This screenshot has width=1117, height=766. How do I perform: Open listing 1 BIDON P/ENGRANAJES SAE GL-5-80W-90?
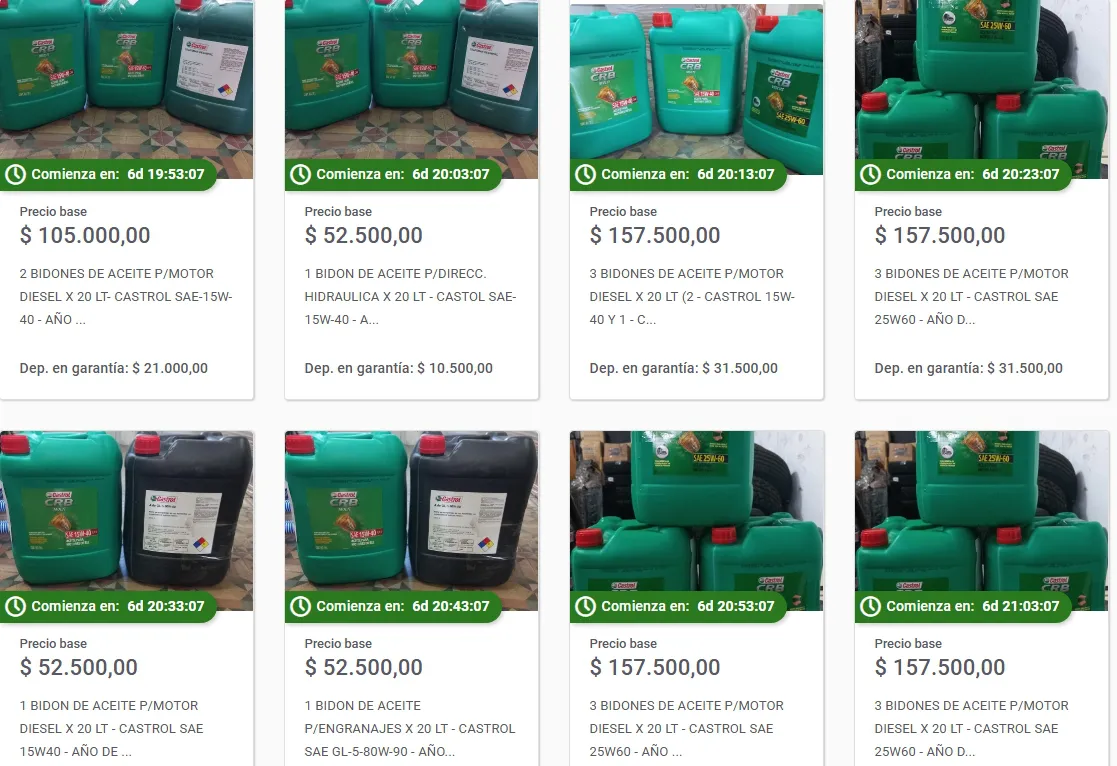pos(410,728)
